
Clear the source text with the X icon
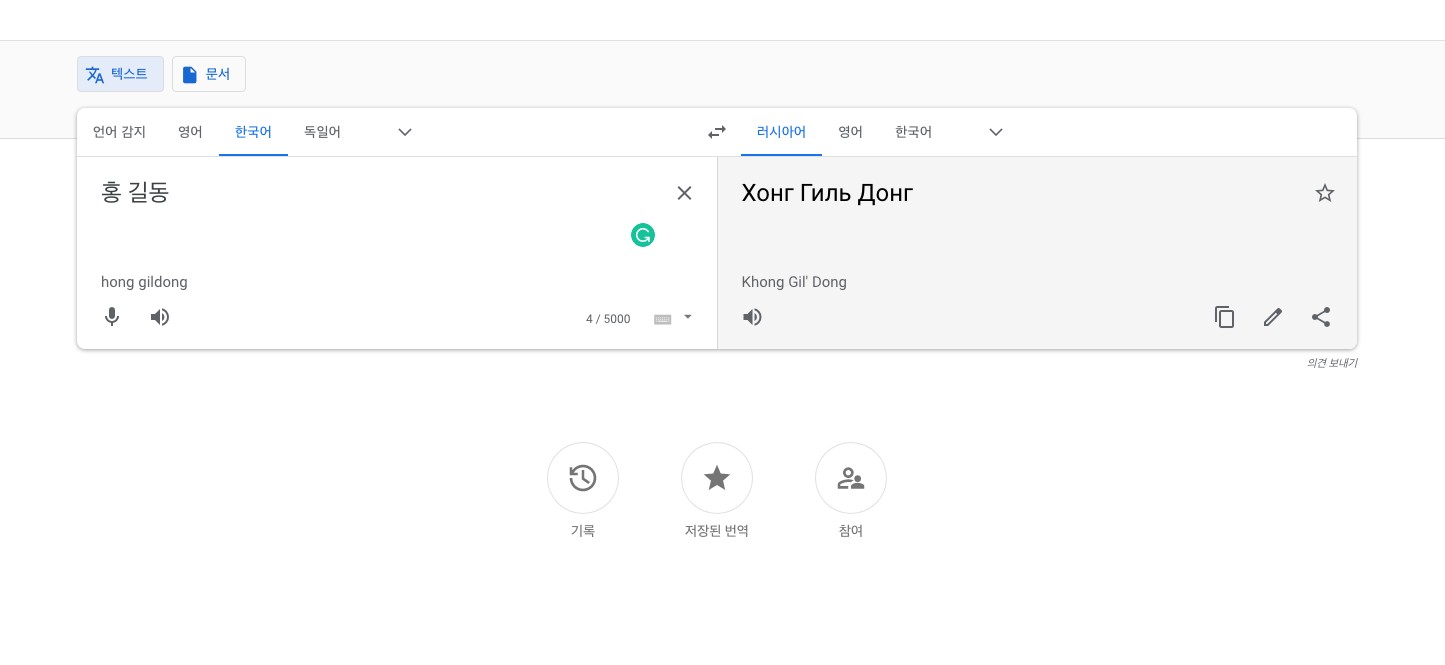click(x=684, y=193)
